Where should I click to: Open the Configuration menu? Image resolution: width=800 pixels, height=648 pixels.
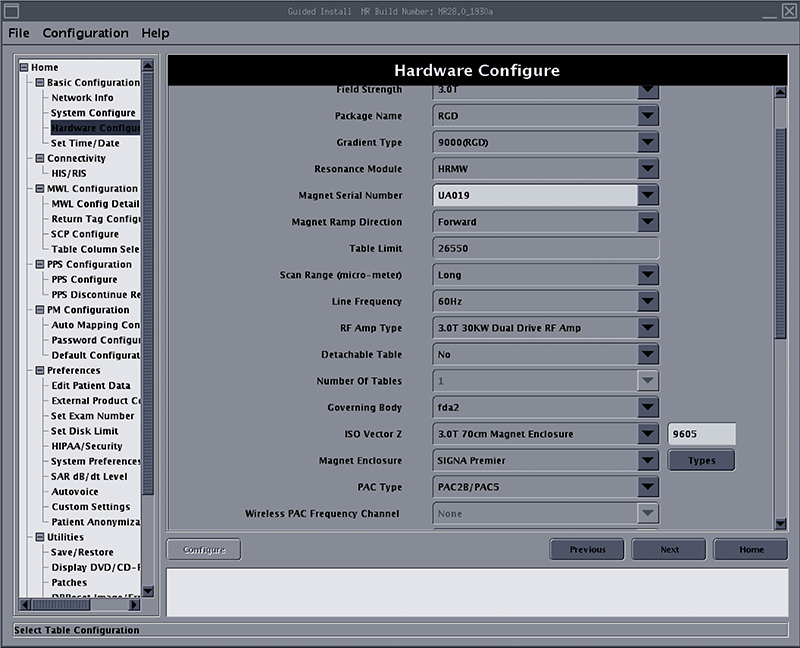[x=85, y=33]
